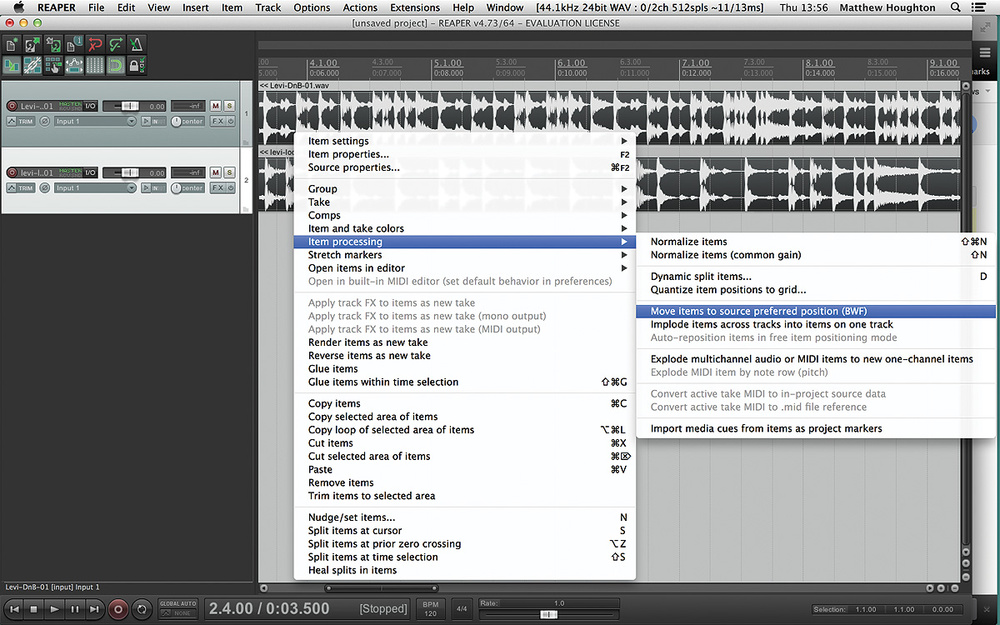Screen dimensions: 1000x625
Task: Solo track 2 with the S button
Action: pyautogui.click(x=229, y=172)
